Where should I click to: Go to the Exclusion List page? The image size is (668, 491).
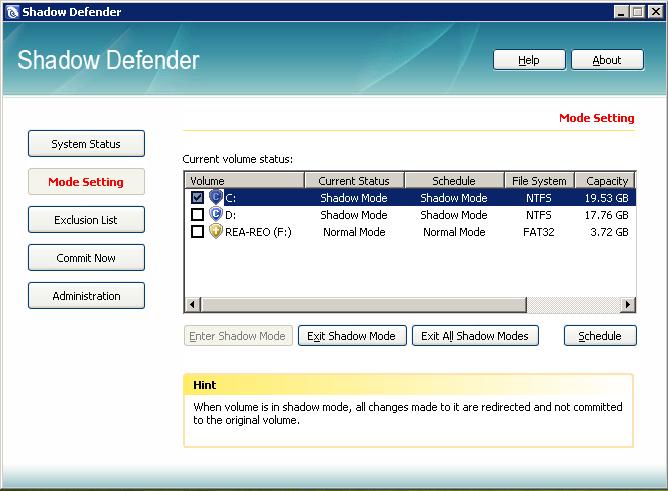[86, 220]
